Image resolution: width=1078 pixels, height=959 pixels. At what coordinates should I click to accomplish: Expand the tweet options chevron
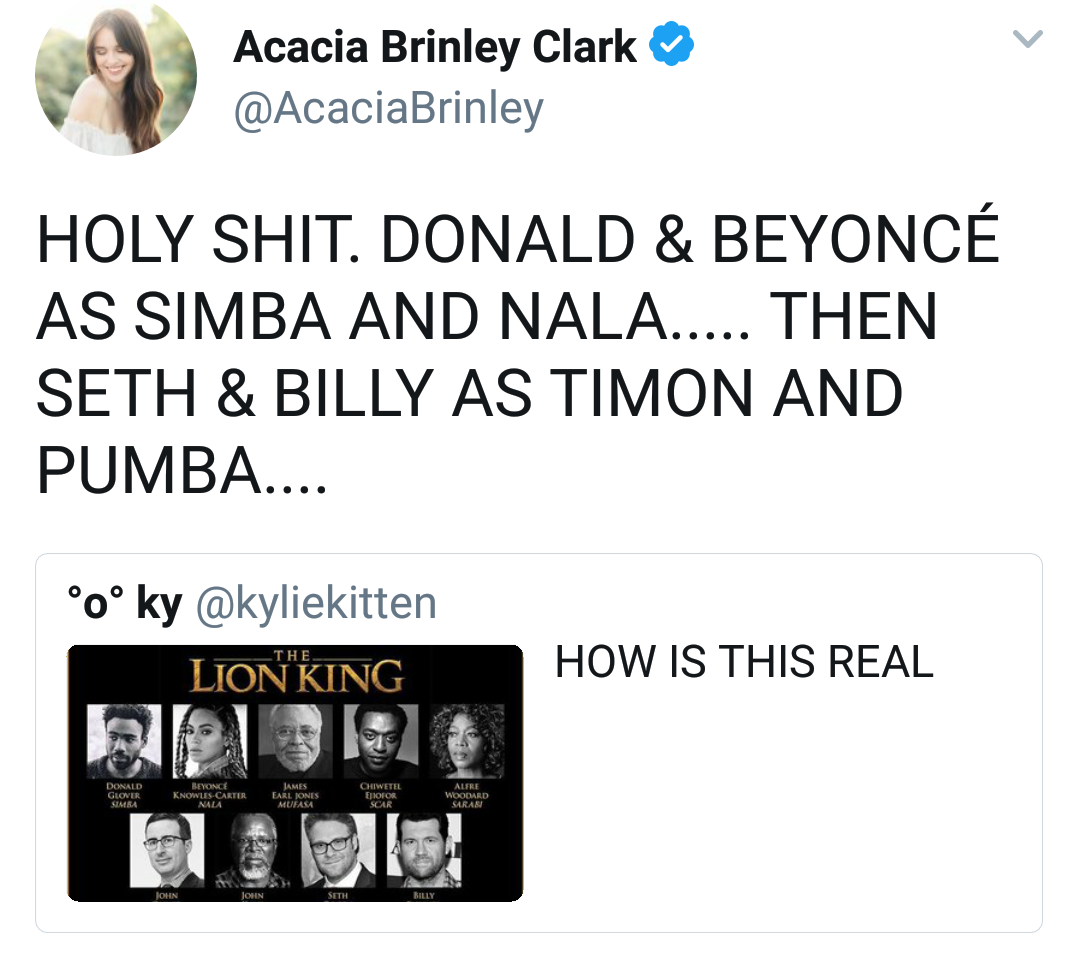pos(1028,38)
